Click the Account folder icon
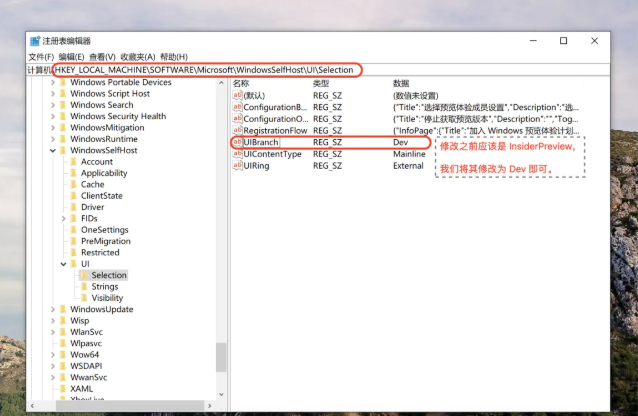Viewport: 638px width, 416px height. point(74,162)
